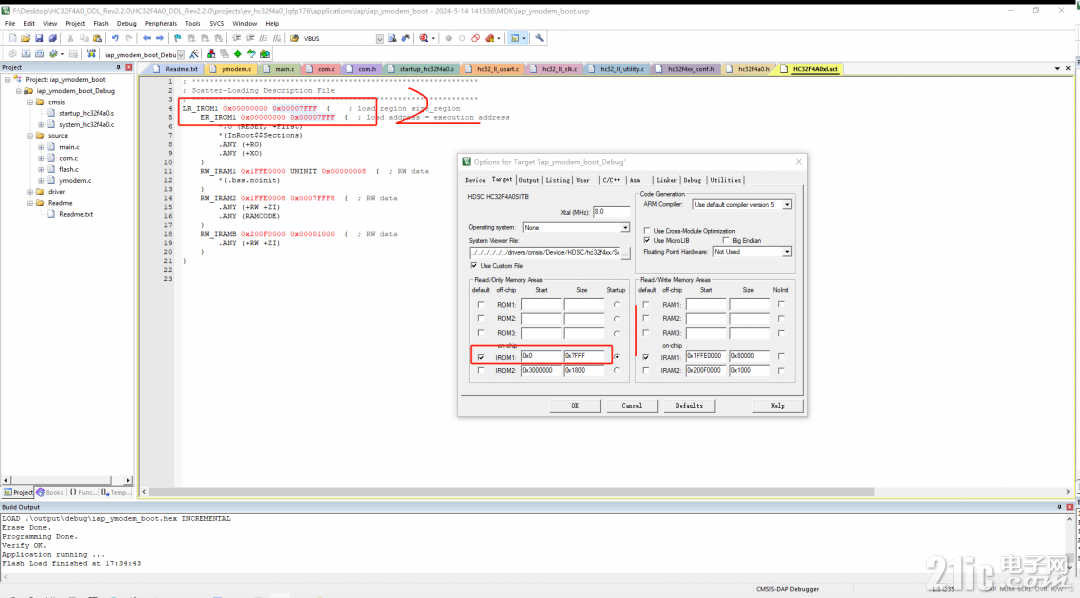1080x598 pixels.
Task: Click the Manage Project Items icon
Action: point(211,54)
